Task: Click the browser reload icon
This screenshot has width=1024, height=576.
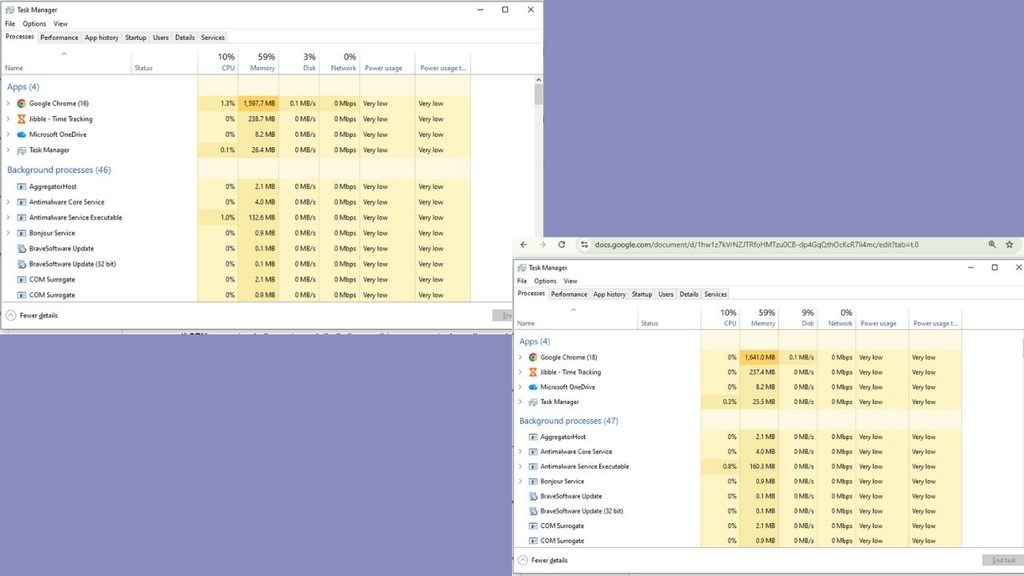Action: (x=562, y=244)
